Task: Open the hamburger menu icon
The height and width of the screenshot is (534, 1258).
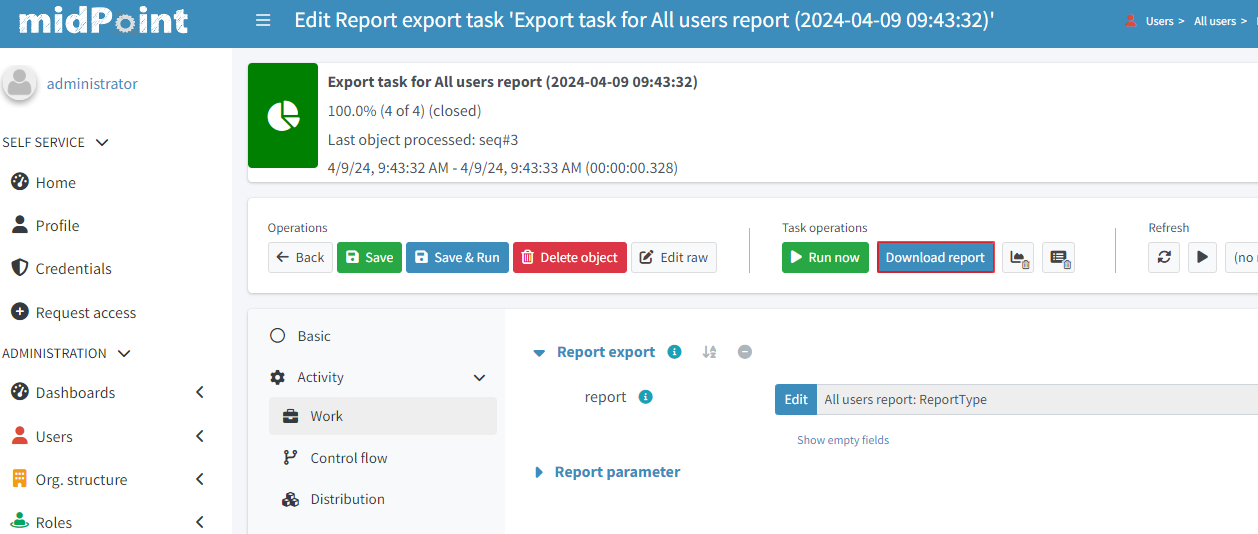Action: pos(263,20)
